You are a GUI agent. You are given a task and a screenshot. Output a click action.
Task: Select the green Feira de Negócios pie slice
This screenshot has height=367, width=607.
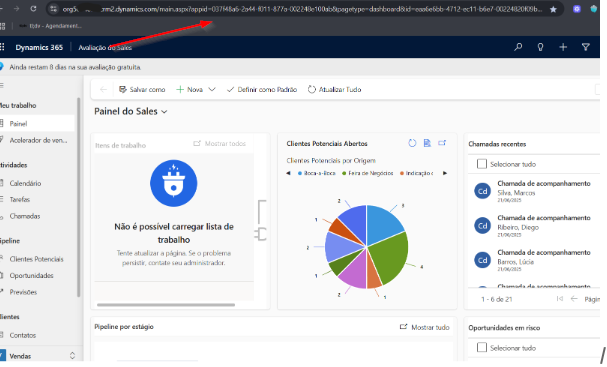[x=390, y=257]
